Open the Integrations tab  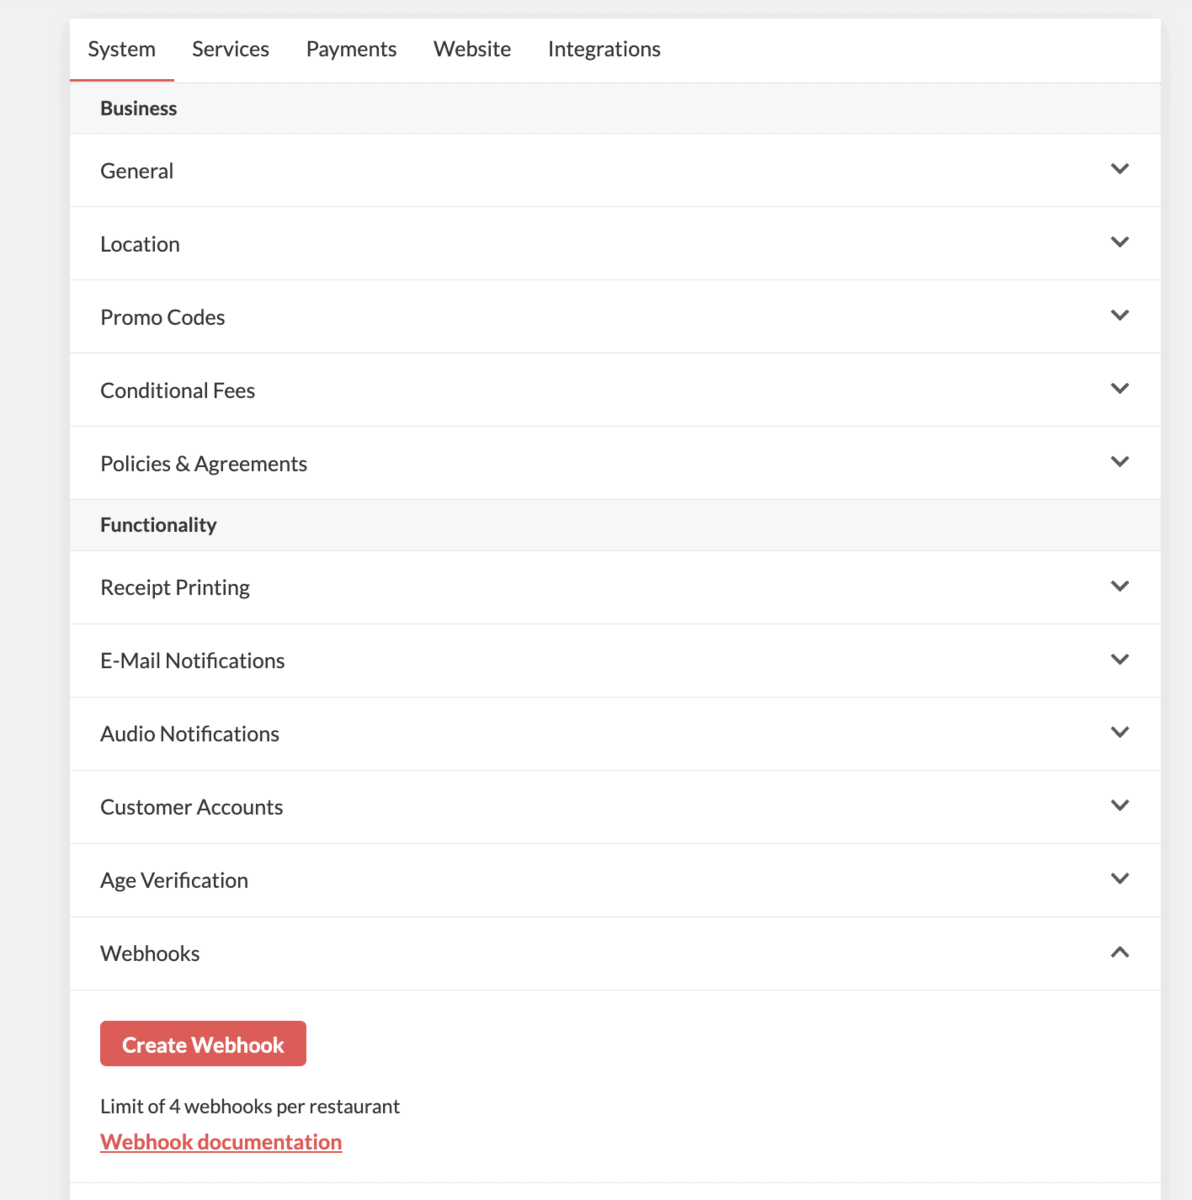(x=603, y=49)
